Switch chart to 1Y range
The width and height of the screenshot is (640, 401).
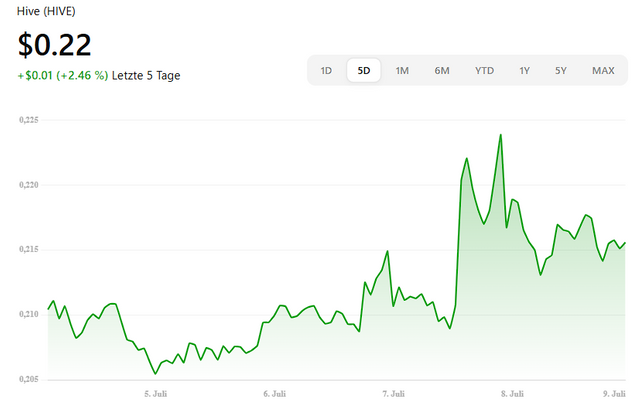tap(524, 71)
